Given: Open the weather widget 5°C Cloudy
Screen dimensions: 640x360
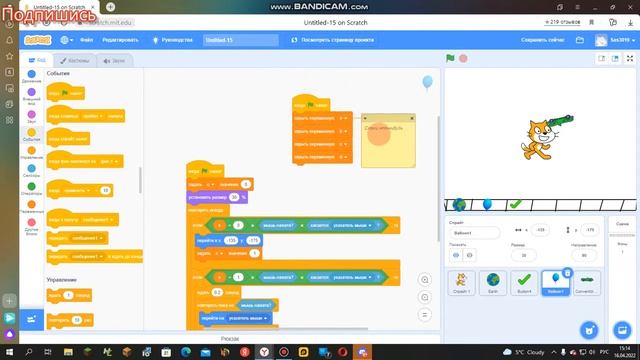Looking at the screenshot, I should coord(524,352).
